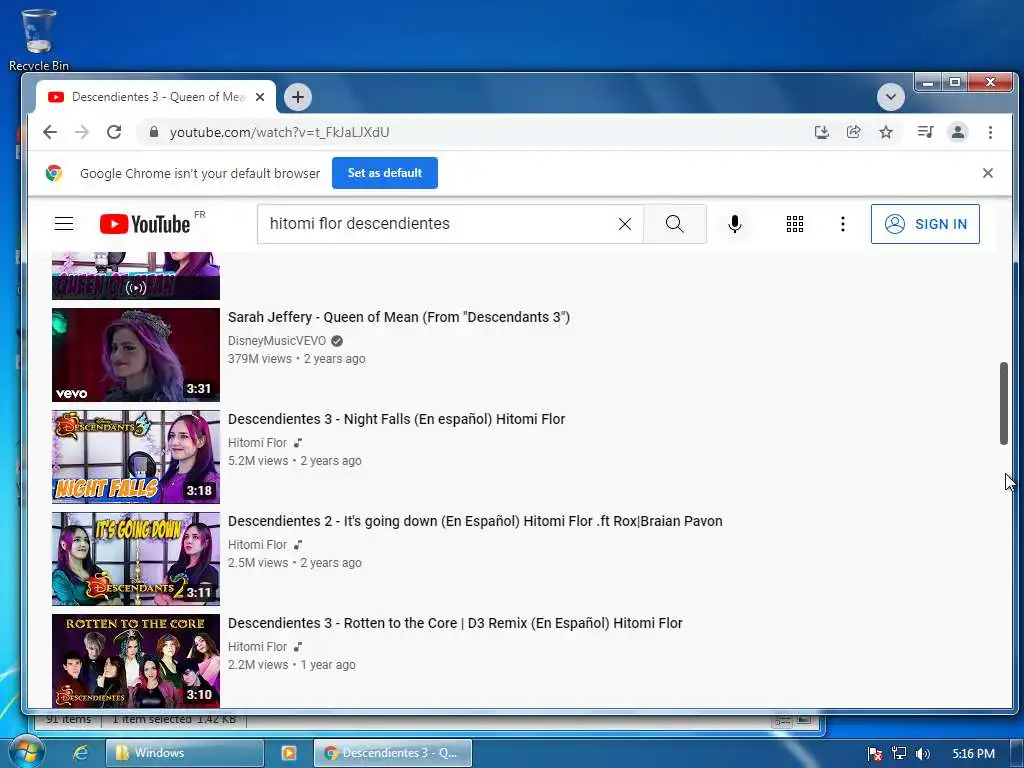Open the partially visible Queen of Mean live thumbnail
1024x768 pixels.
(136, 276)
